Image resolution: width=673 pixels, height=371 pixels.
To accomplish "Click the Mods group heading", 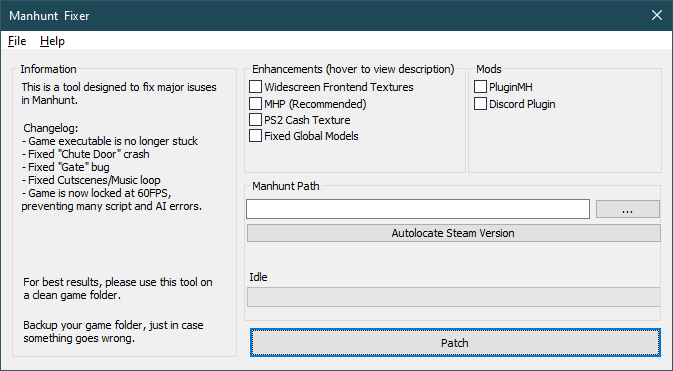I will tap(488, 69).
